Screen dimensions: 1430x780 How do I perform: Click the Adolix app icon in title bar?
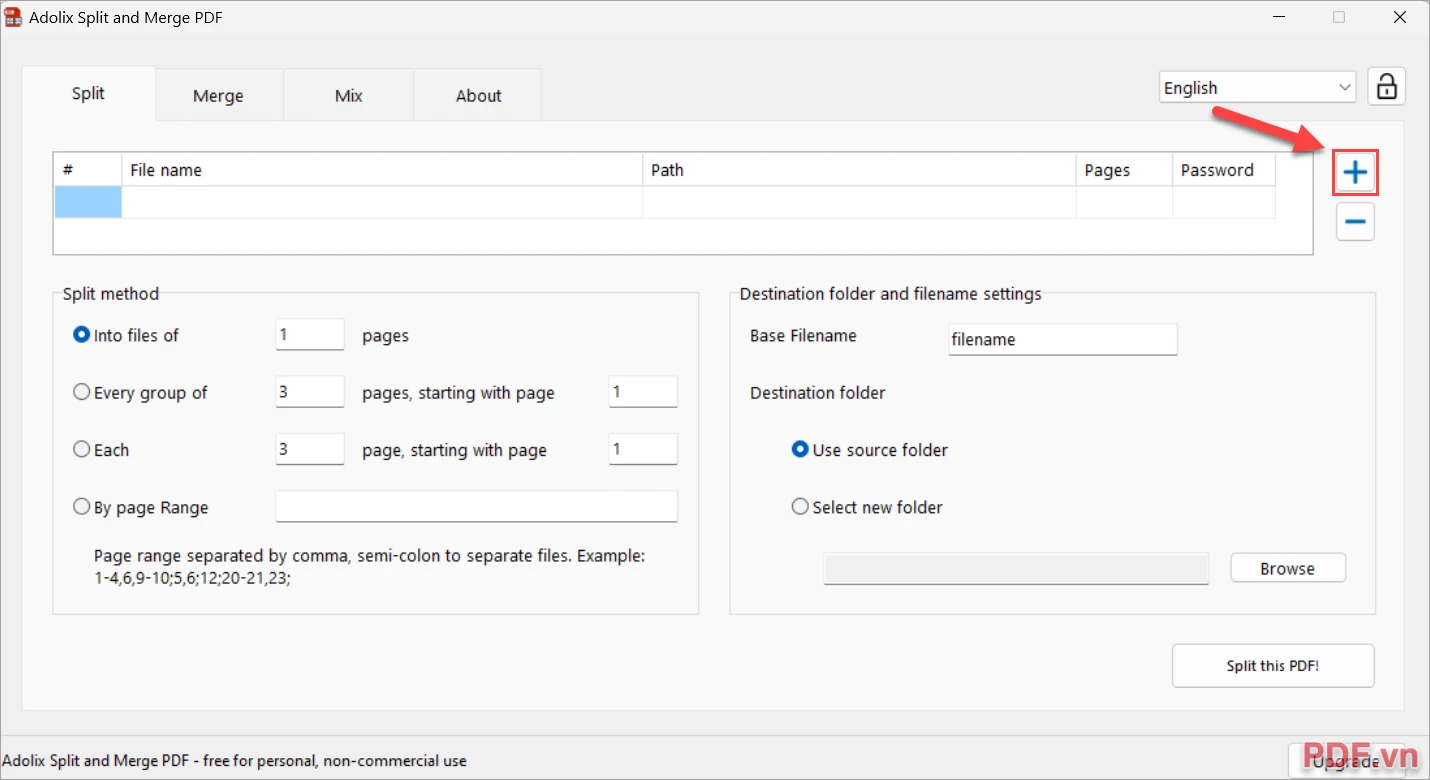click(x=13, y=17)
